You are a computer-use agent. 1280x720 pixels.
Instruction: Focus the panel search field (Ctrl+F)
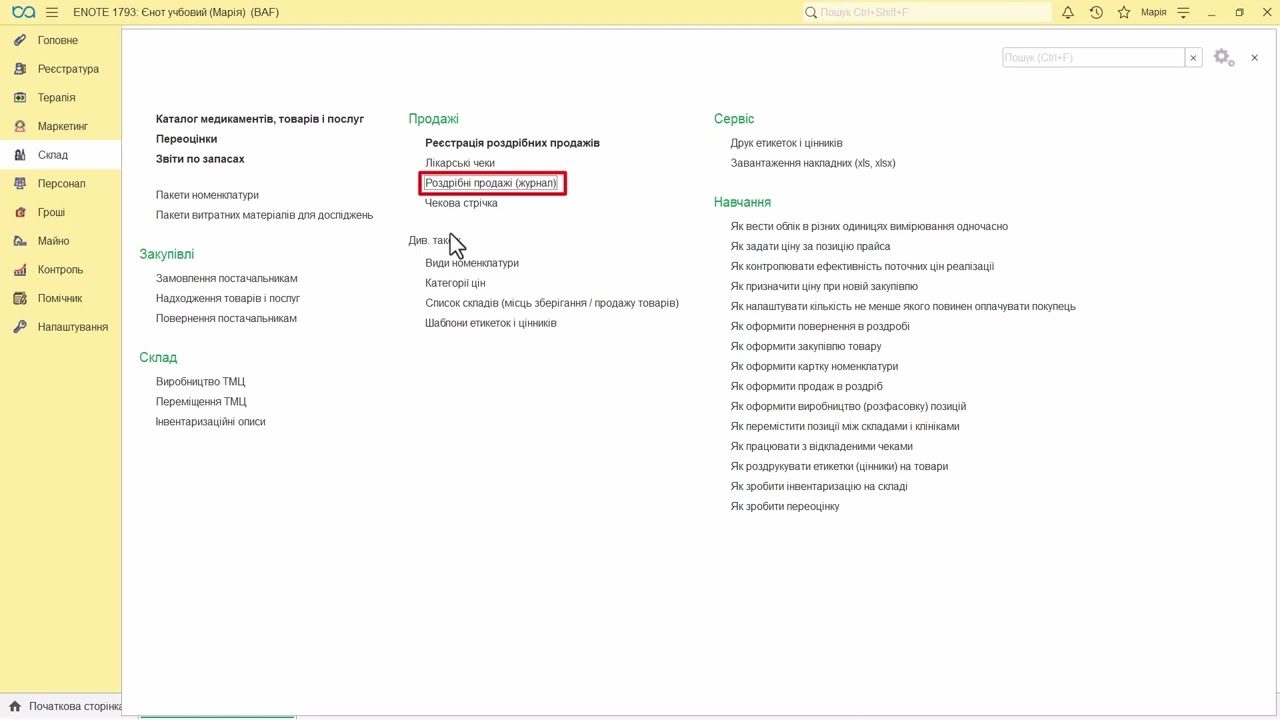coord(1093,58)
